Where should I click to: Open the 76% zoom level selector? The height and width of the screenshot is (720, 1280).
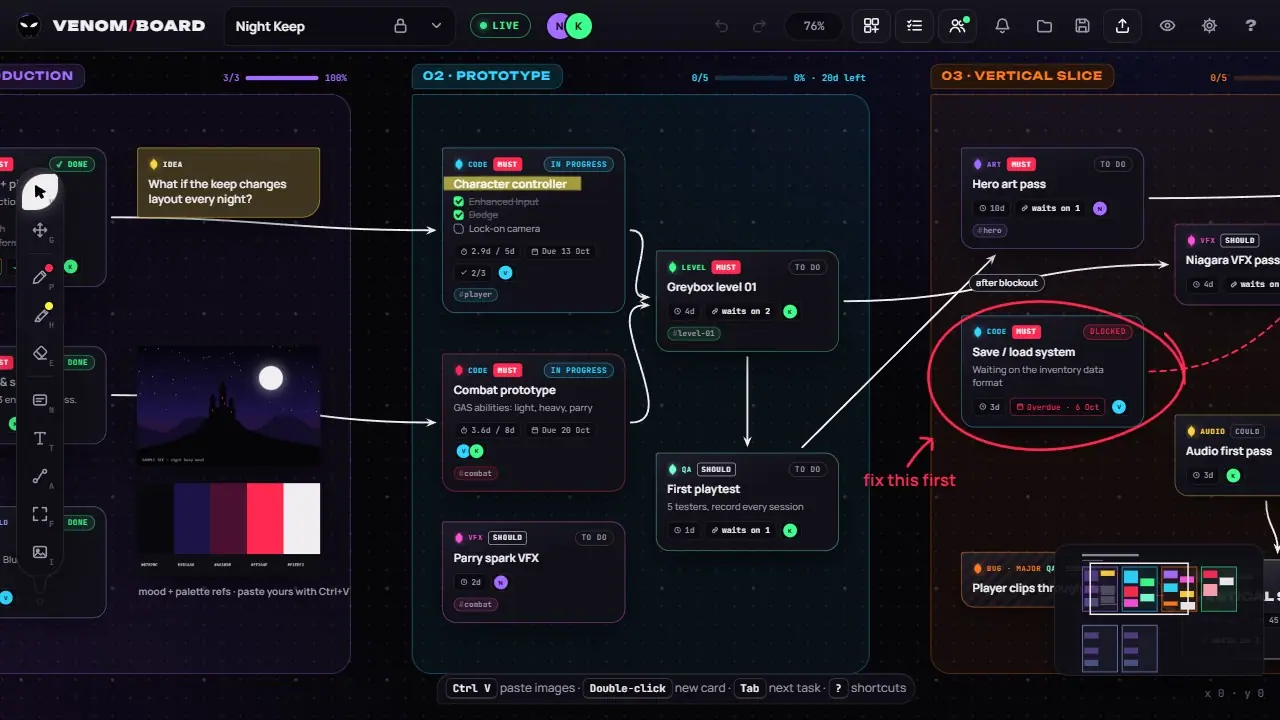click(814, 26)
